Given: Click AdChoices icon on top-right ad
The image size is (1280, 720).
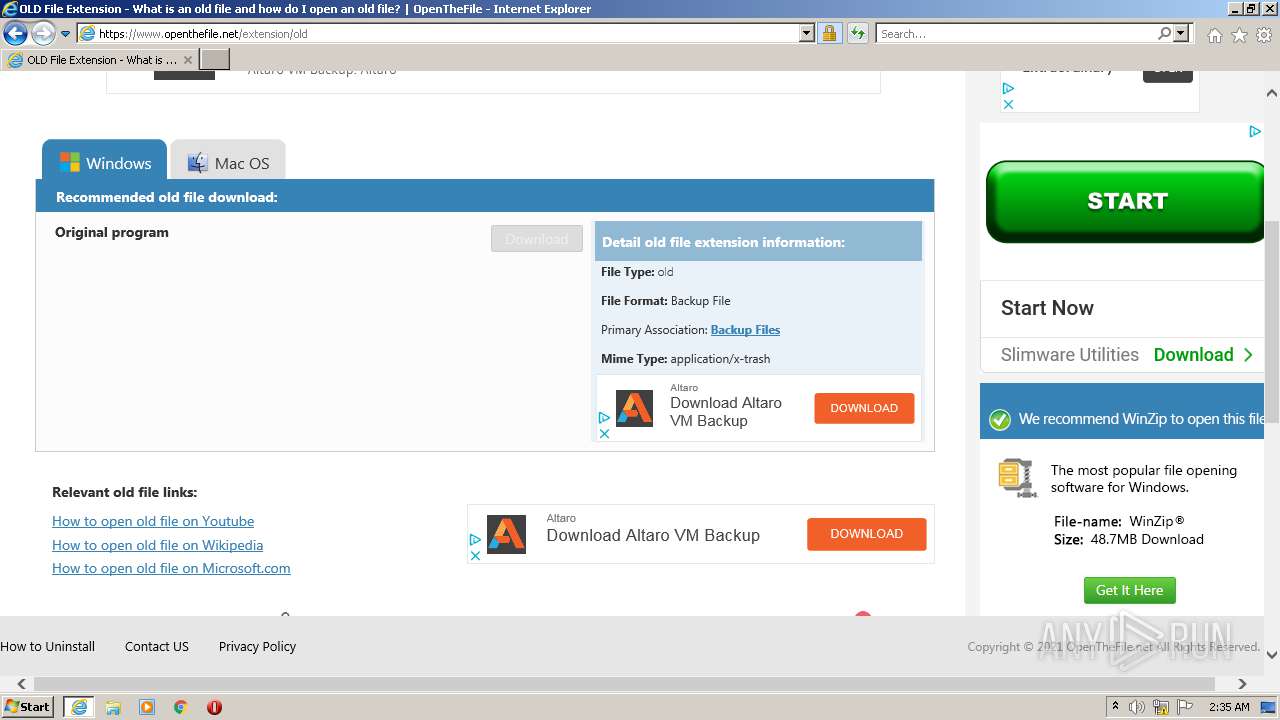Looking at the screenshot, I should pos(1008,89).
